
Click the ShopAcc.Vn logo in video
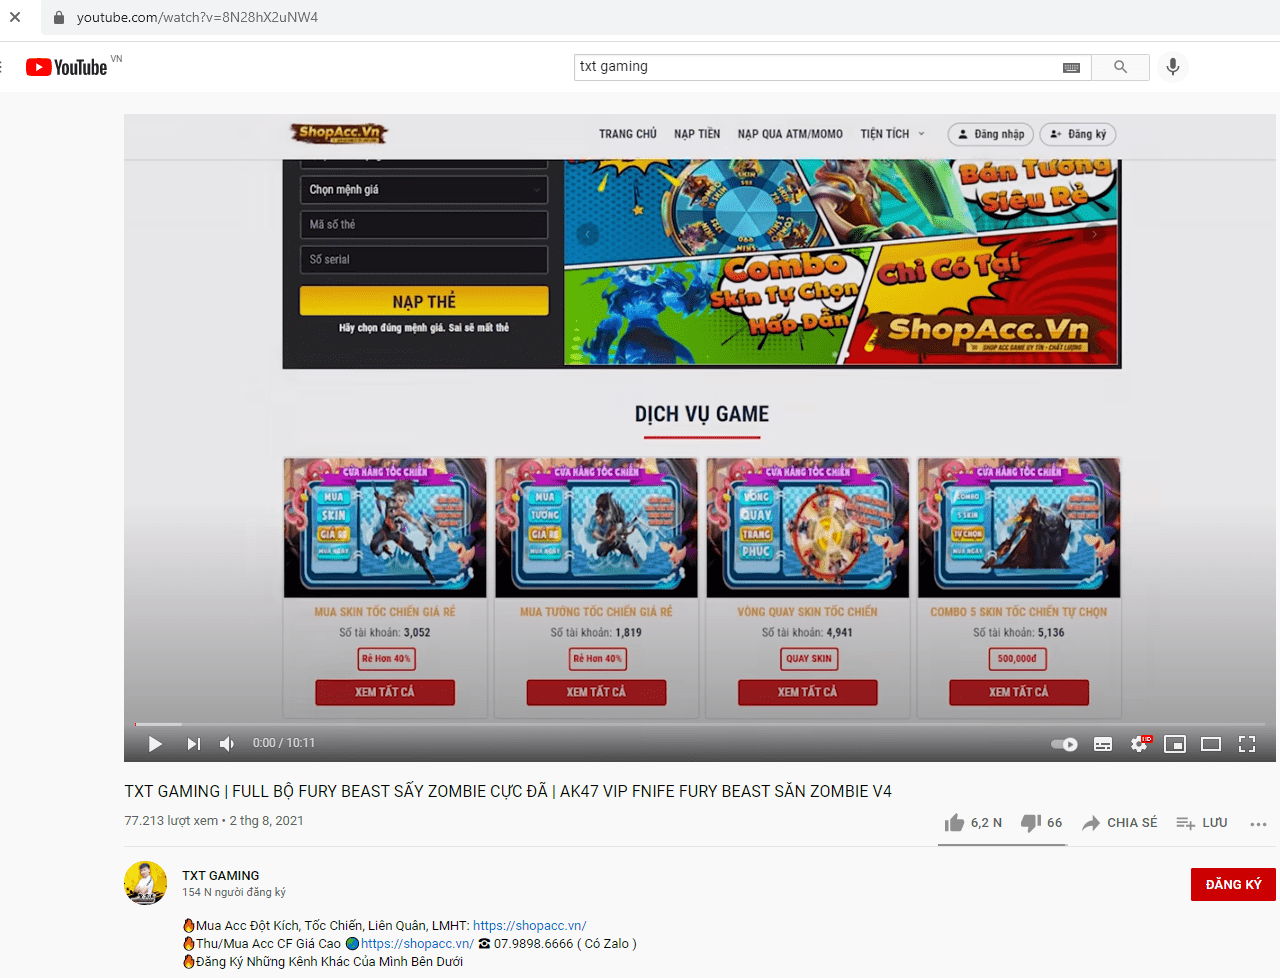[x=338, y=132]
